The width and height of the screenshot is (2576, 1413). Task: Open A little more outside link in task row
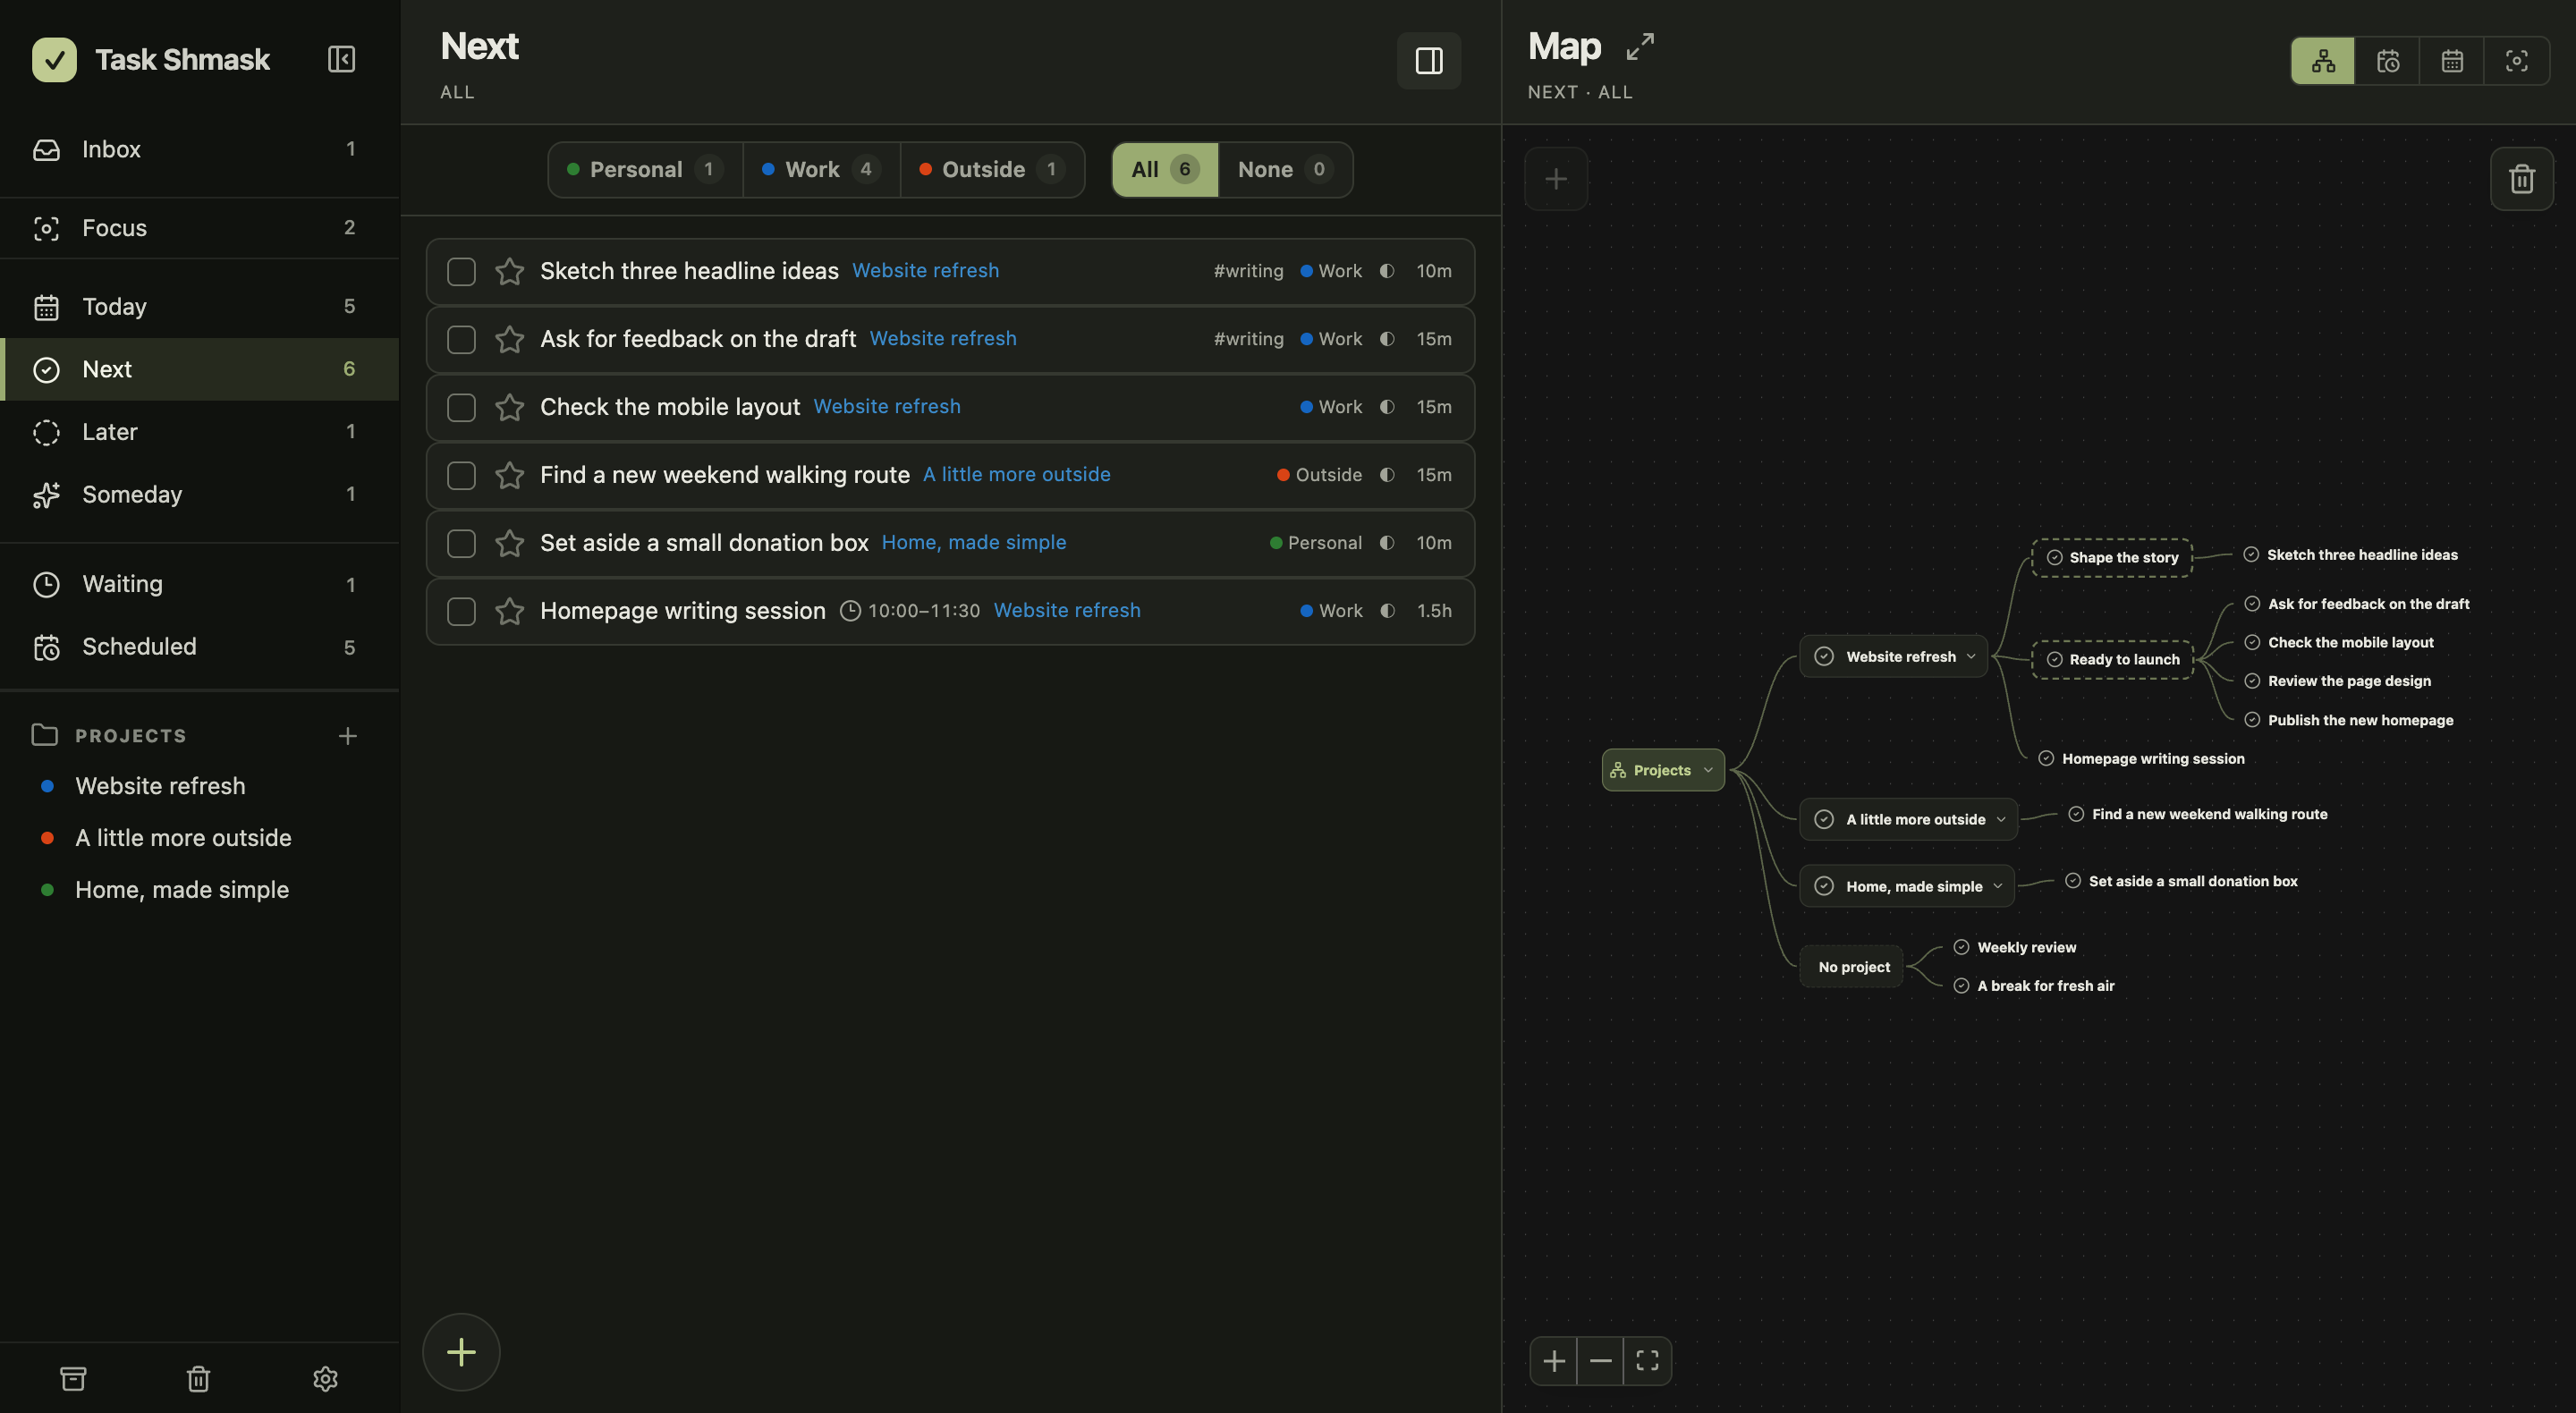(x=1017, y=475)
